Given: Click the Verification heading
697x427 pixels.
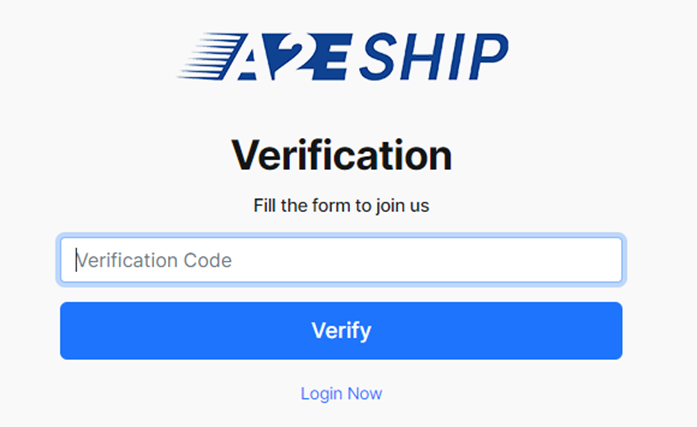Looking at the screenshot, I should pyautogui.click(x=341, y=155).
